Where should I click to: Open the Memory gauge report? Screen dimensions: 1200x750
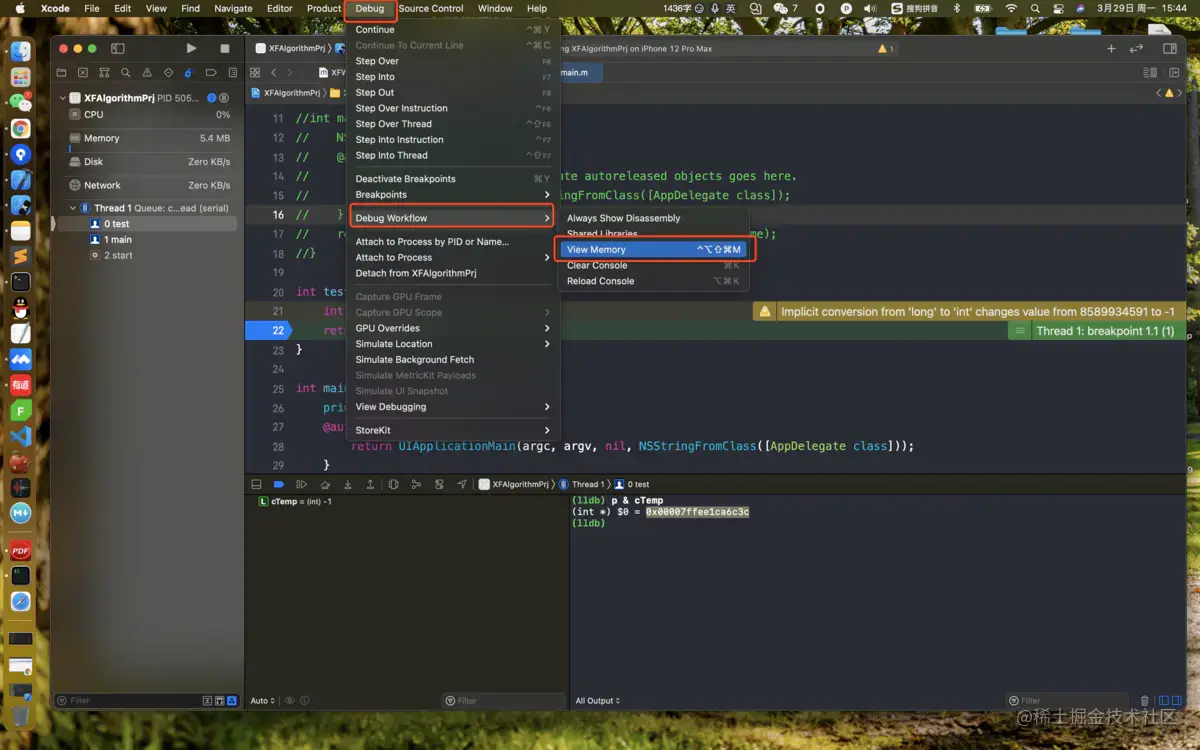(x=148, y=138)
